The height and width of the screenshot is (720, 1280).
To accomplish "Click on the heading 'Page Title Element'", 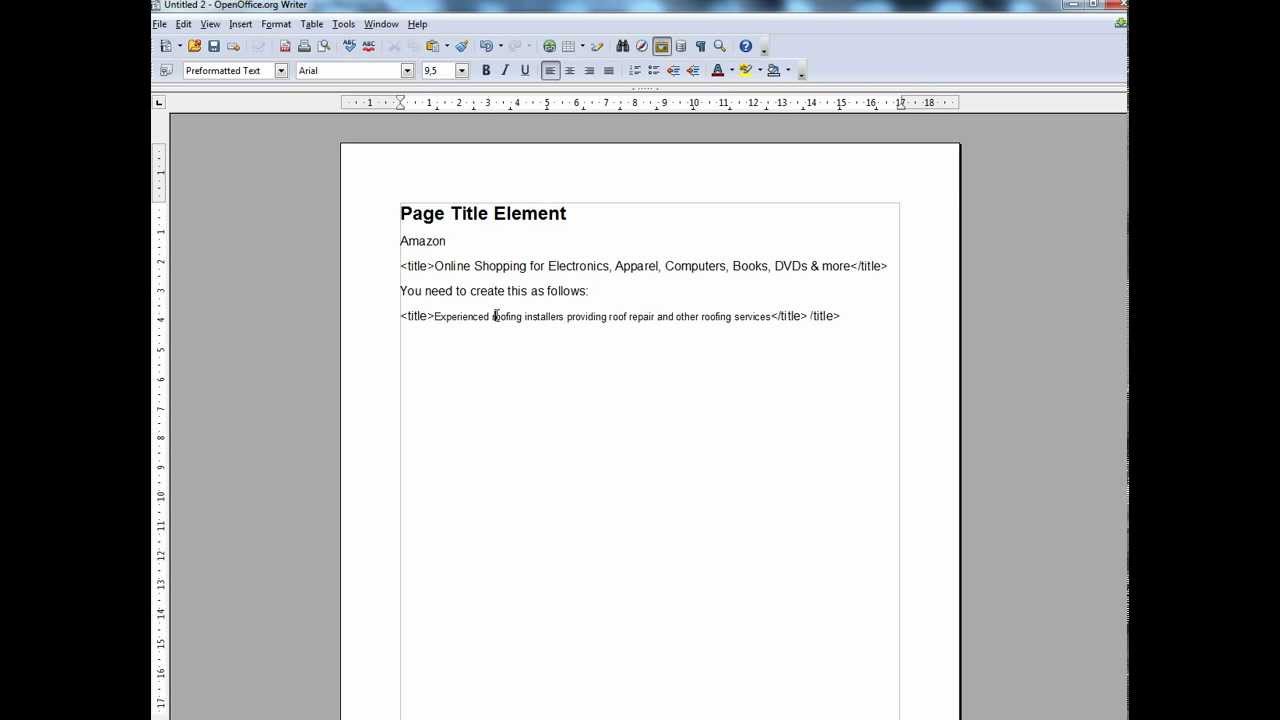I will tap(483, 213).
